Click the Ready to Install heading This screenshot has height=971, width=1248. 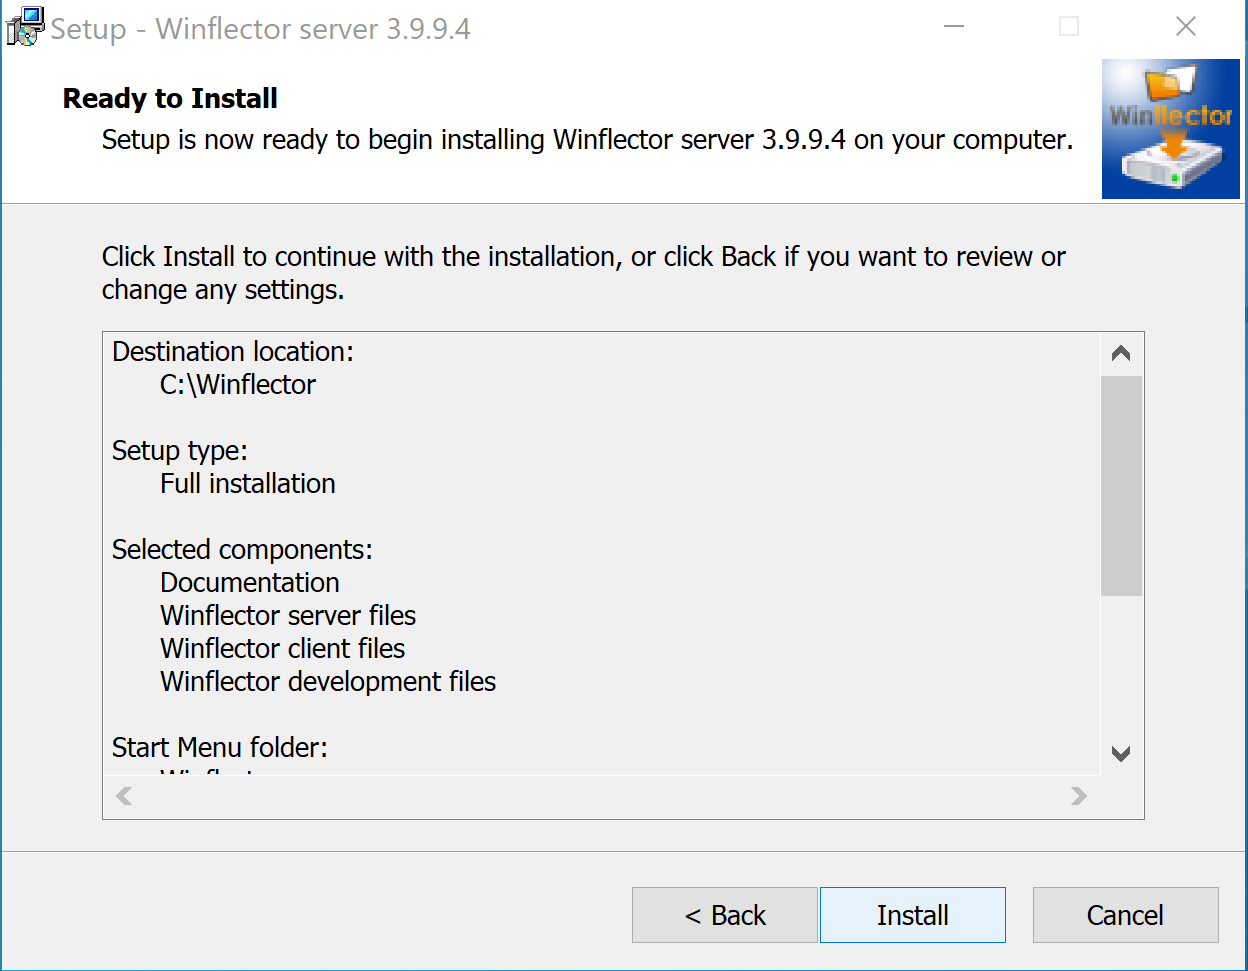(x=170, y=99)
